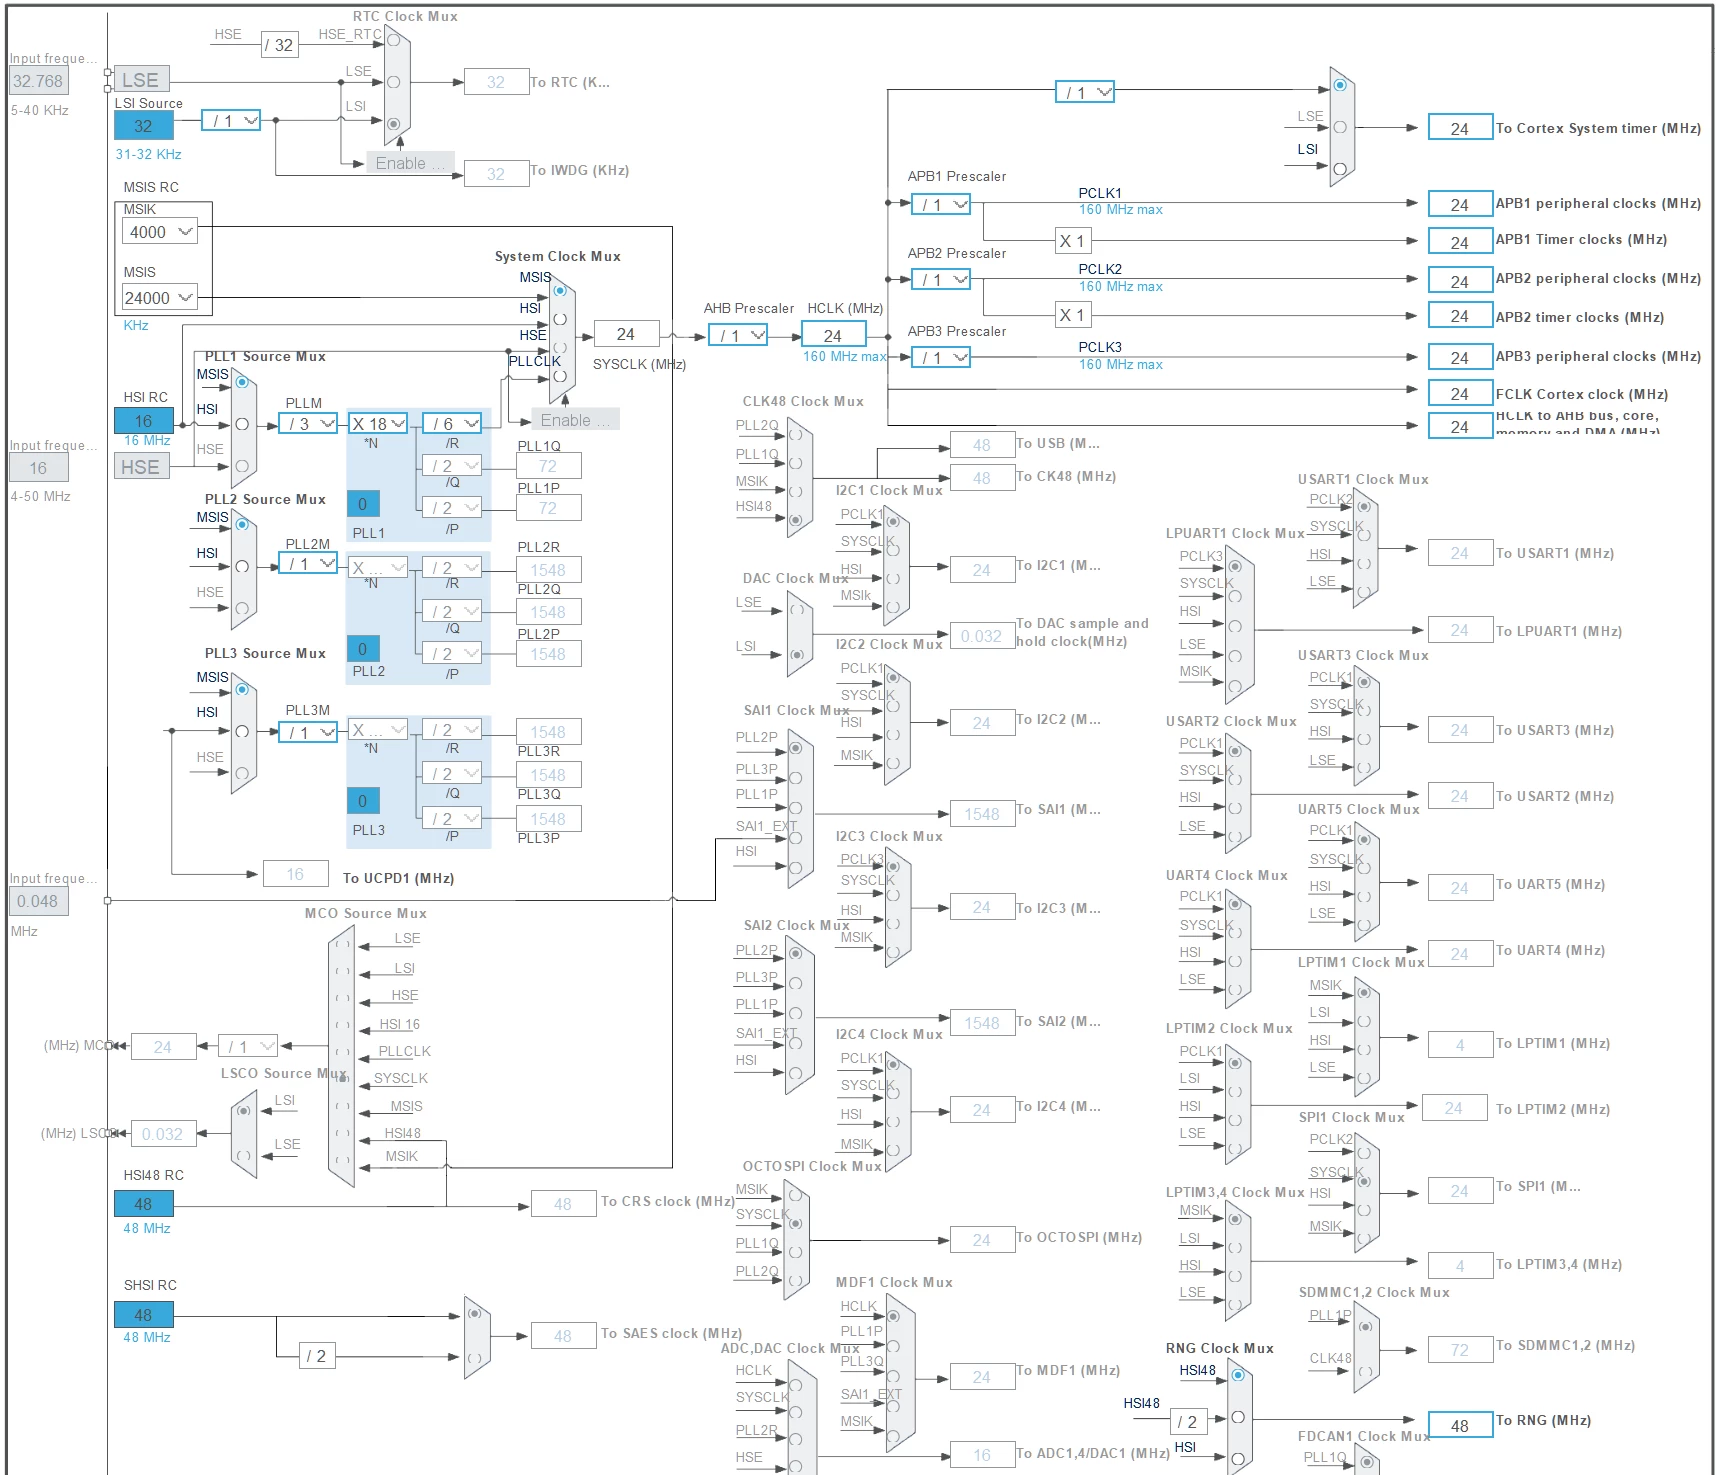The height and width of the screenshot is (1475, 1721).
Task: Click the To IWDG value 32
Action: coord(496,174)
